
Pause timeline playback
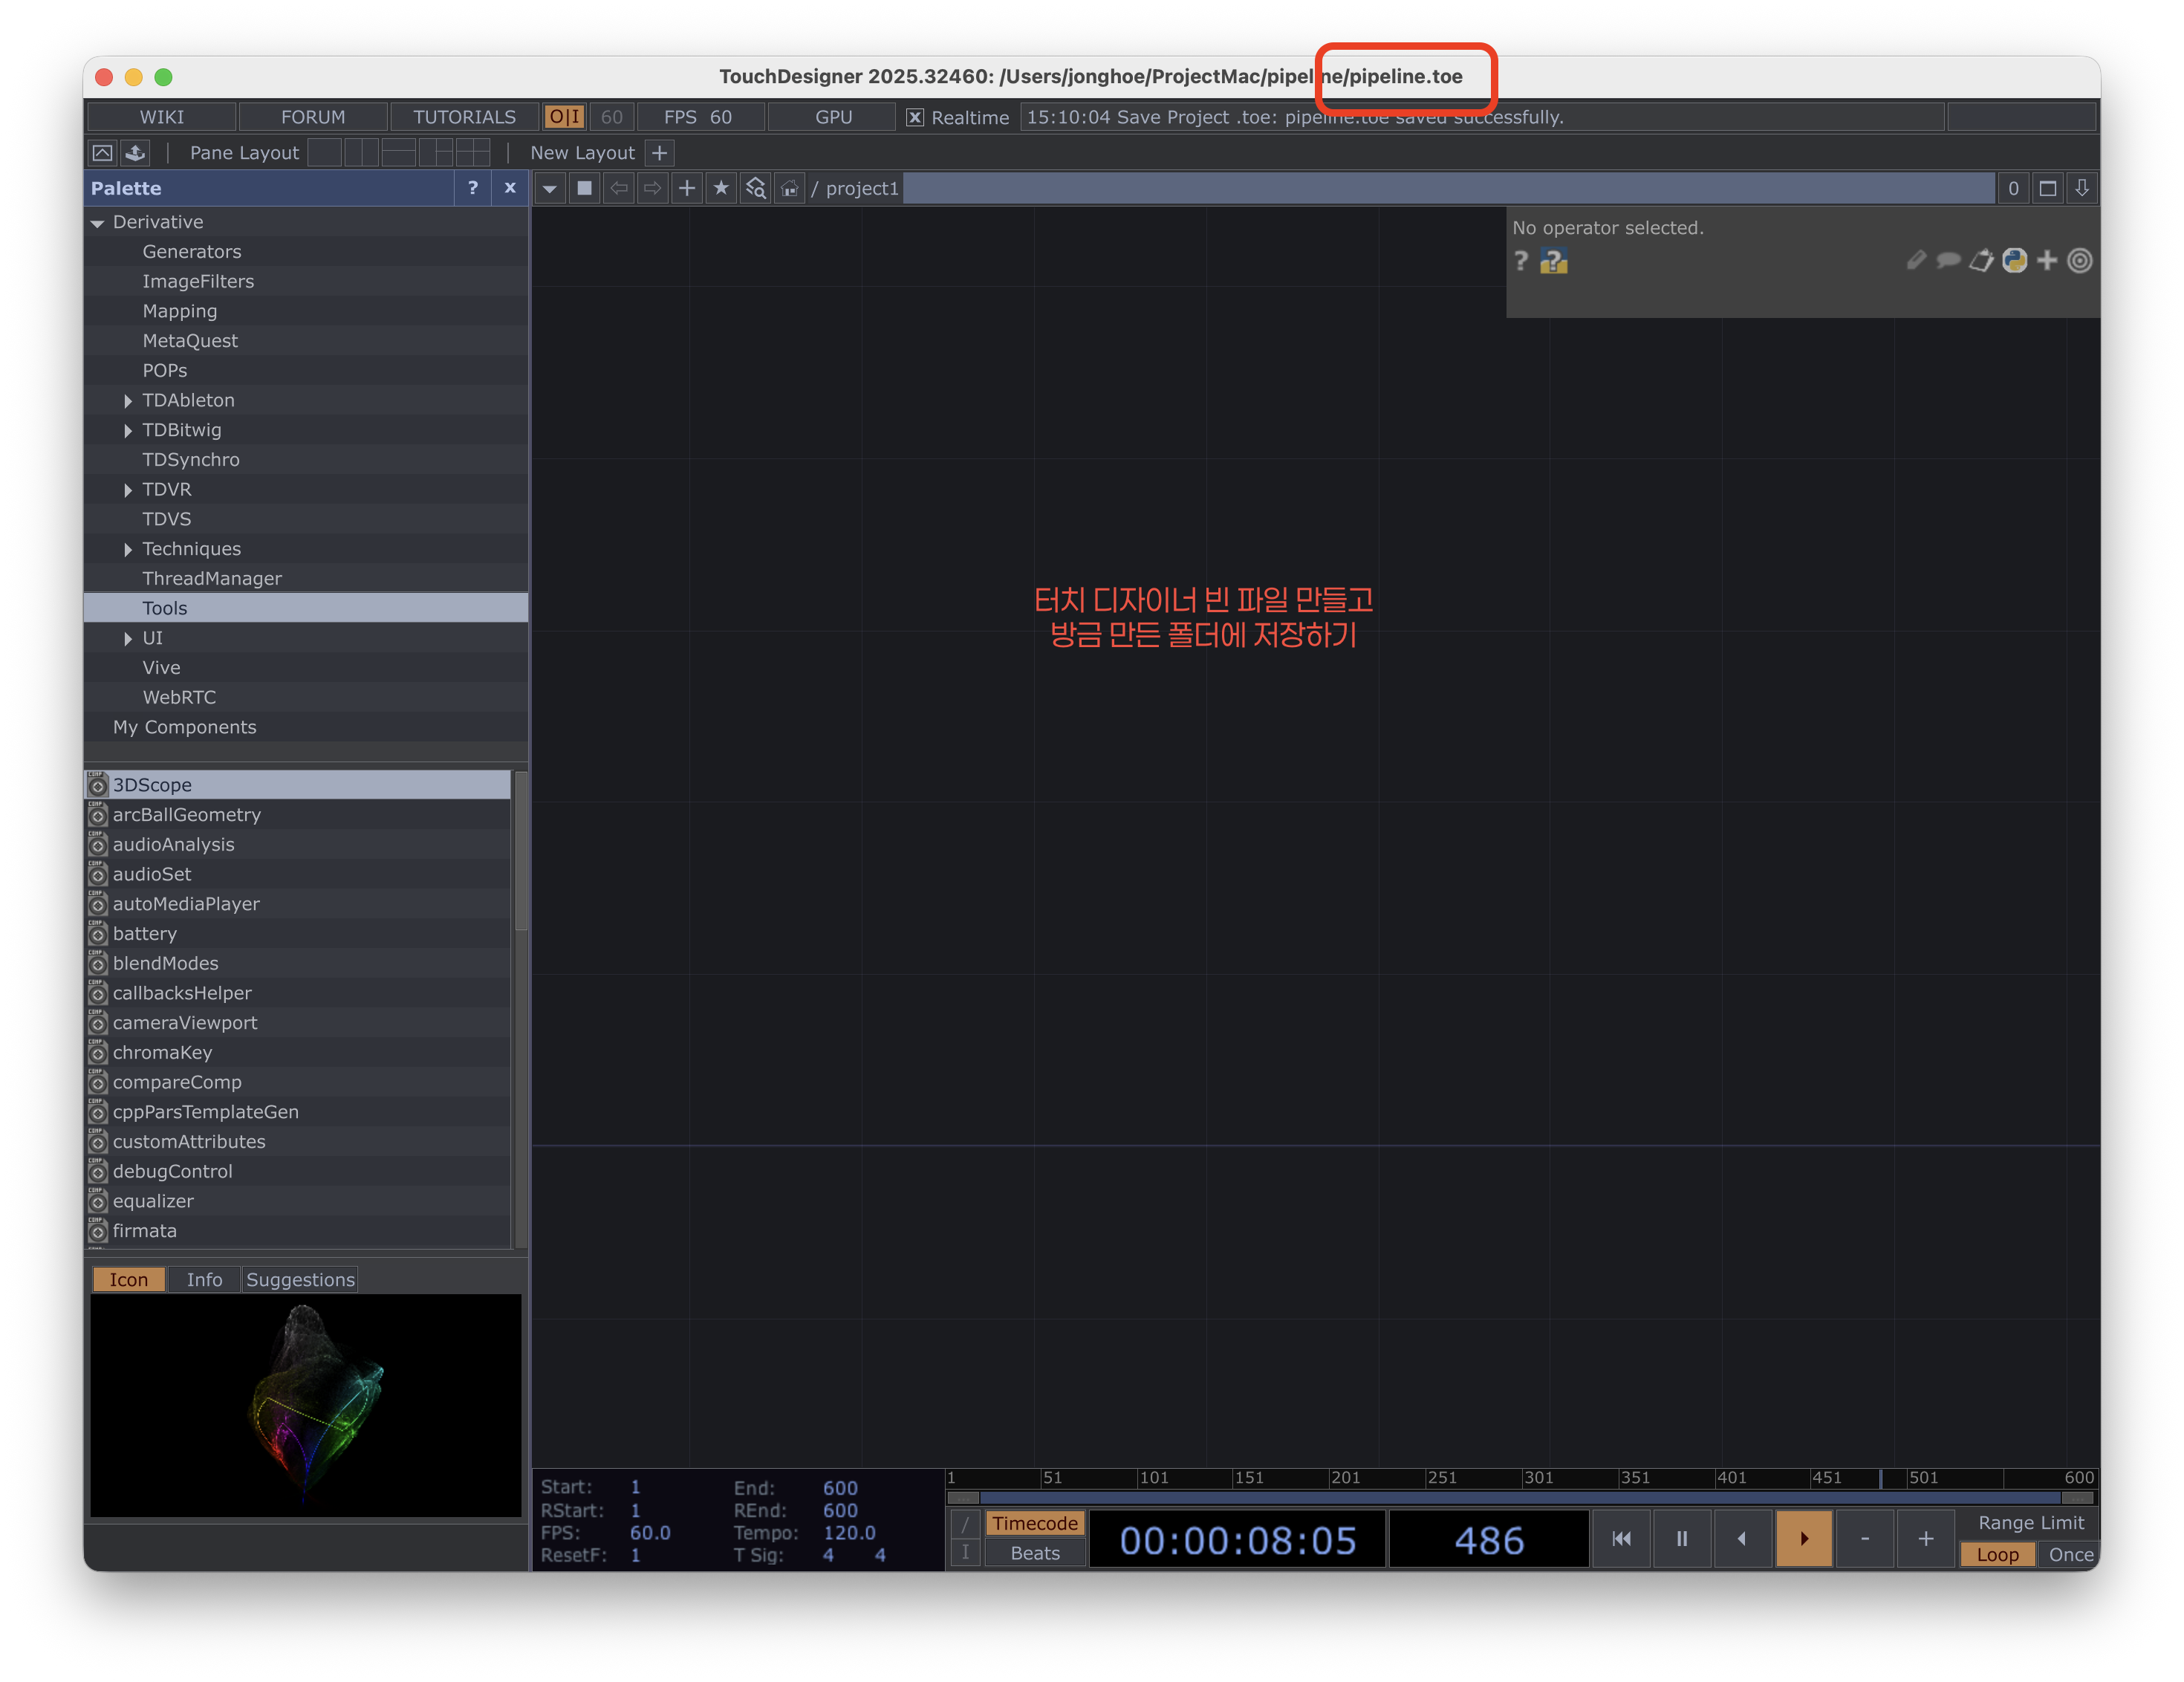click(1682, 1539)
